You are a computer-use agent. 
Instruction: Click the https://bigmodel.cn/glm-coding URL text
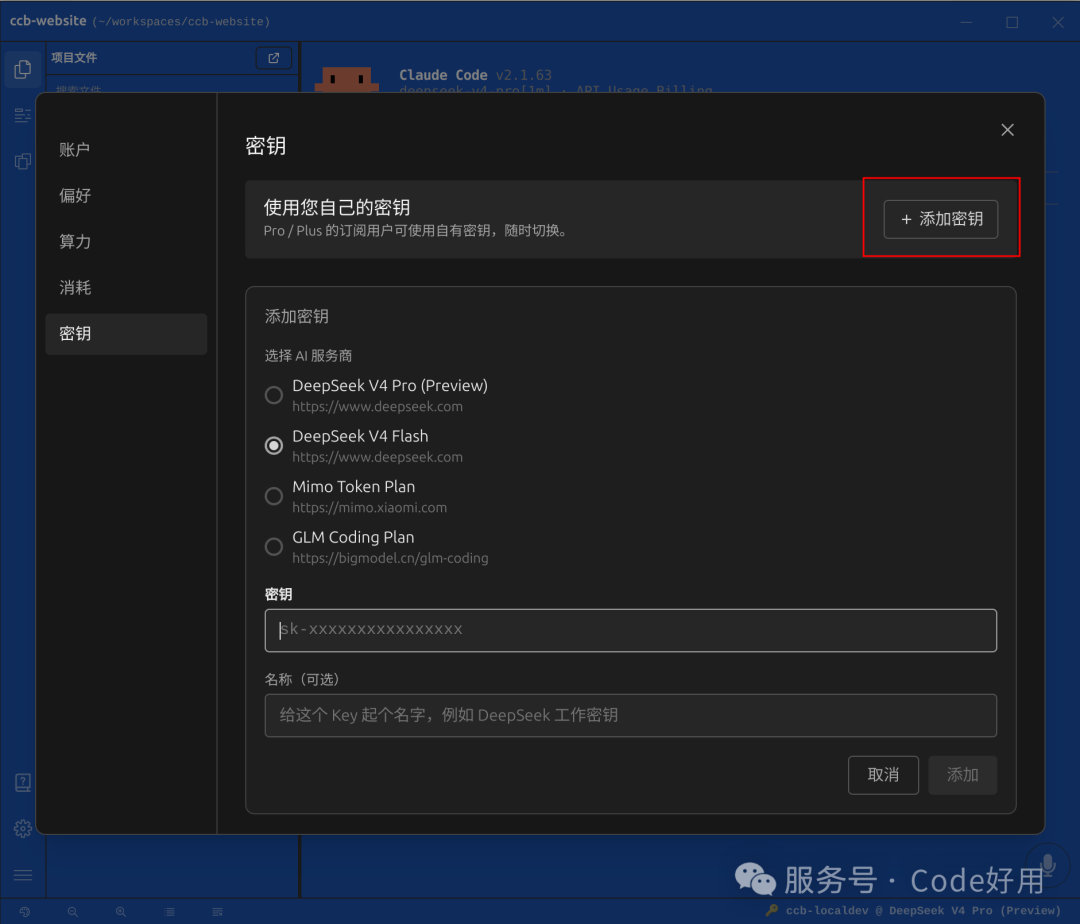pos(390,558)
